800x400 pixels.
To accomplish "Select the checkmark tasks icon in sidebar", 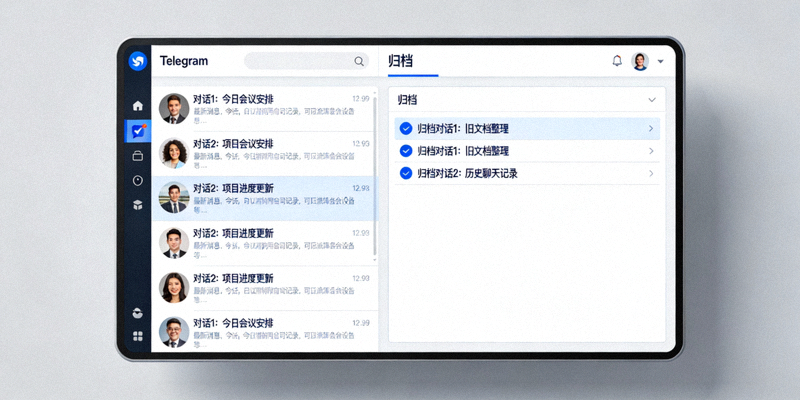I will 138,131.
